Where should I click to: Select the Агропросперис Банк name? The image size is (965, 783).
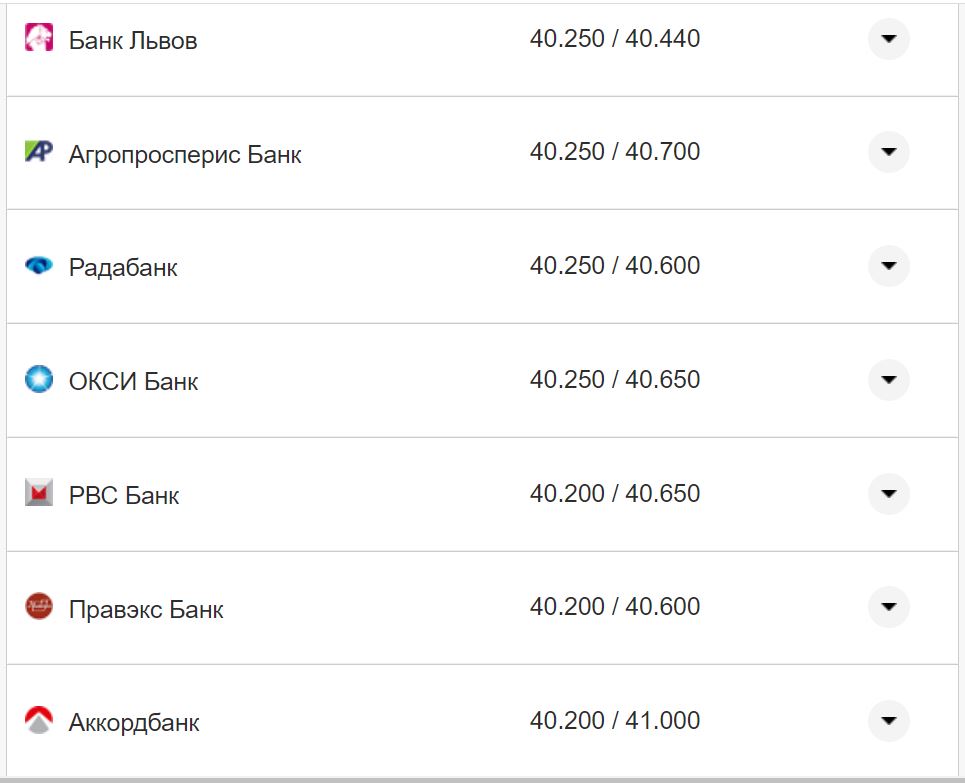coord(185,155)
